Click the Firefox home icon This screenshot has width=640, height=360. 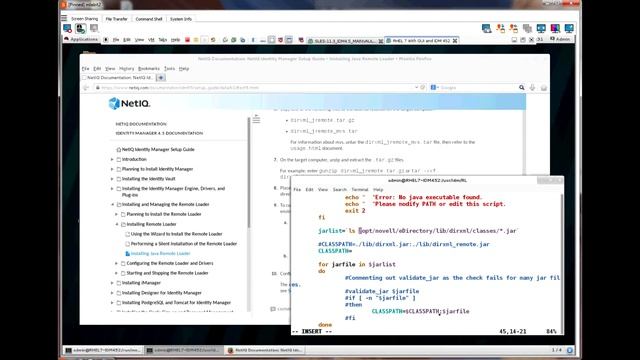point(544,87)
